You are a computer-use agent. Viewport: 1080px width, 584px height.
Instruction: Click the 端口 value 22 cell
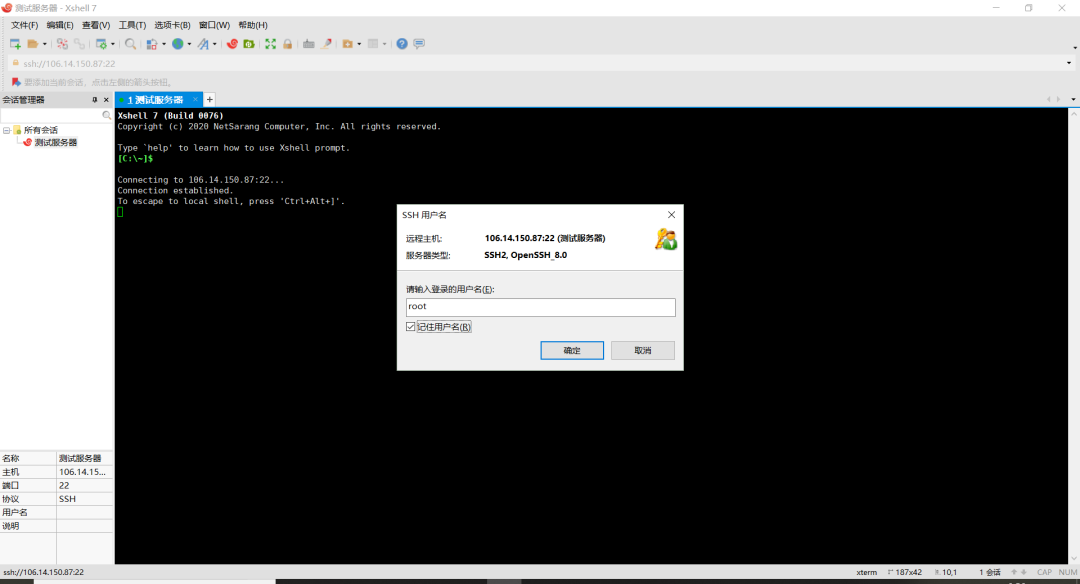pos(84,486)
